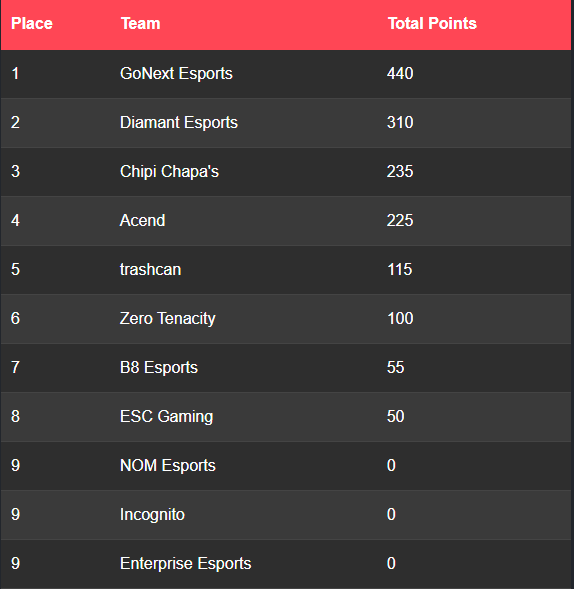Screen dimensions: 574x589
Task: Click the 310 points value
Action: tap(400, 122)
